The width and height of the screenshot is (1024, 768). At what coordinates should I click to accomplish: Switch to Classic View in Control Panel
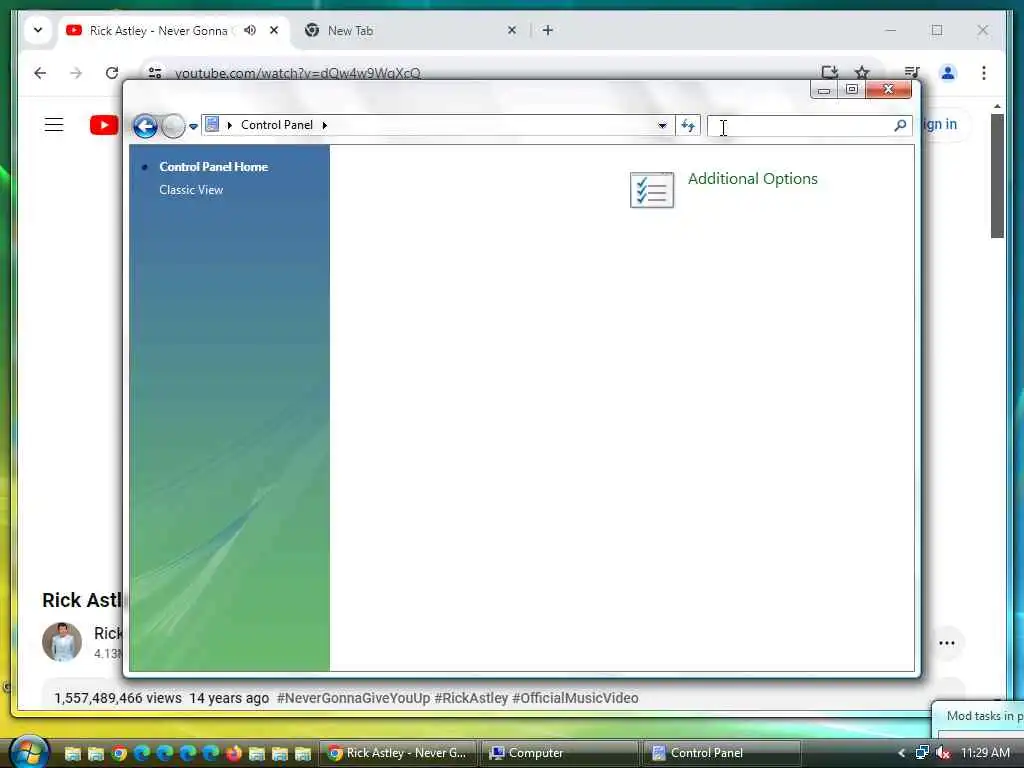coord(191,190)
